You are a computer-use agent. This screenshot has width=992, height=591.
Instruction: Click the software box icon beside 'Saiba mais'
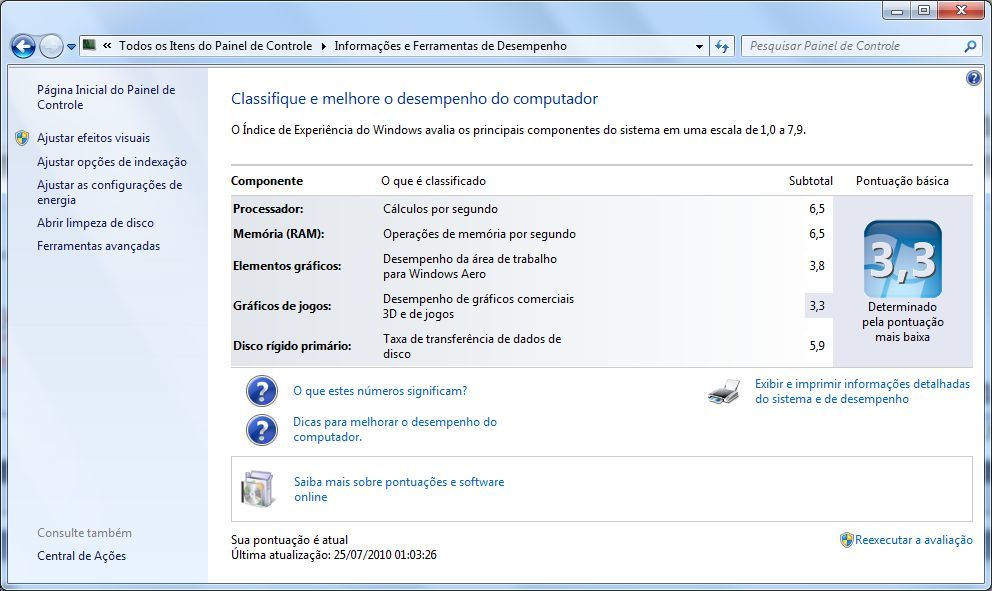pos(258,489)
